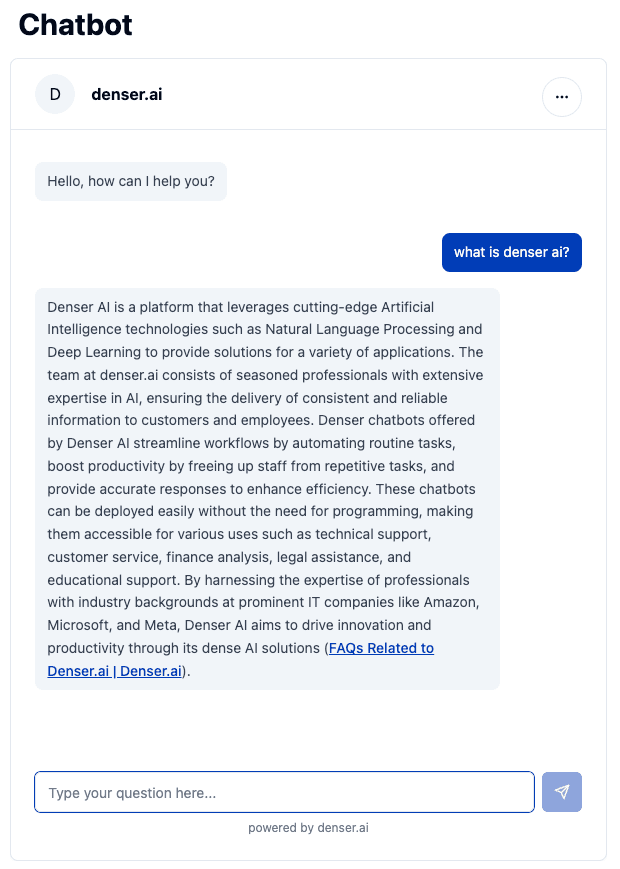
Task: Focus the "Type your question here" field
Action: pyautogui.click(x=284, y=791)
